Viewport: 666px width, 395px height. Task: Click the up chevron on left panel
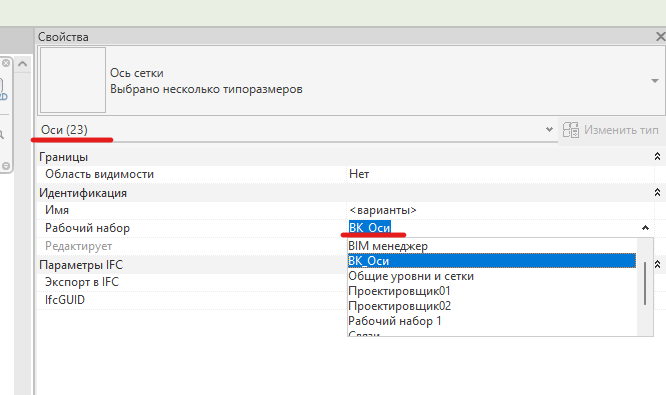pos(23,64)
